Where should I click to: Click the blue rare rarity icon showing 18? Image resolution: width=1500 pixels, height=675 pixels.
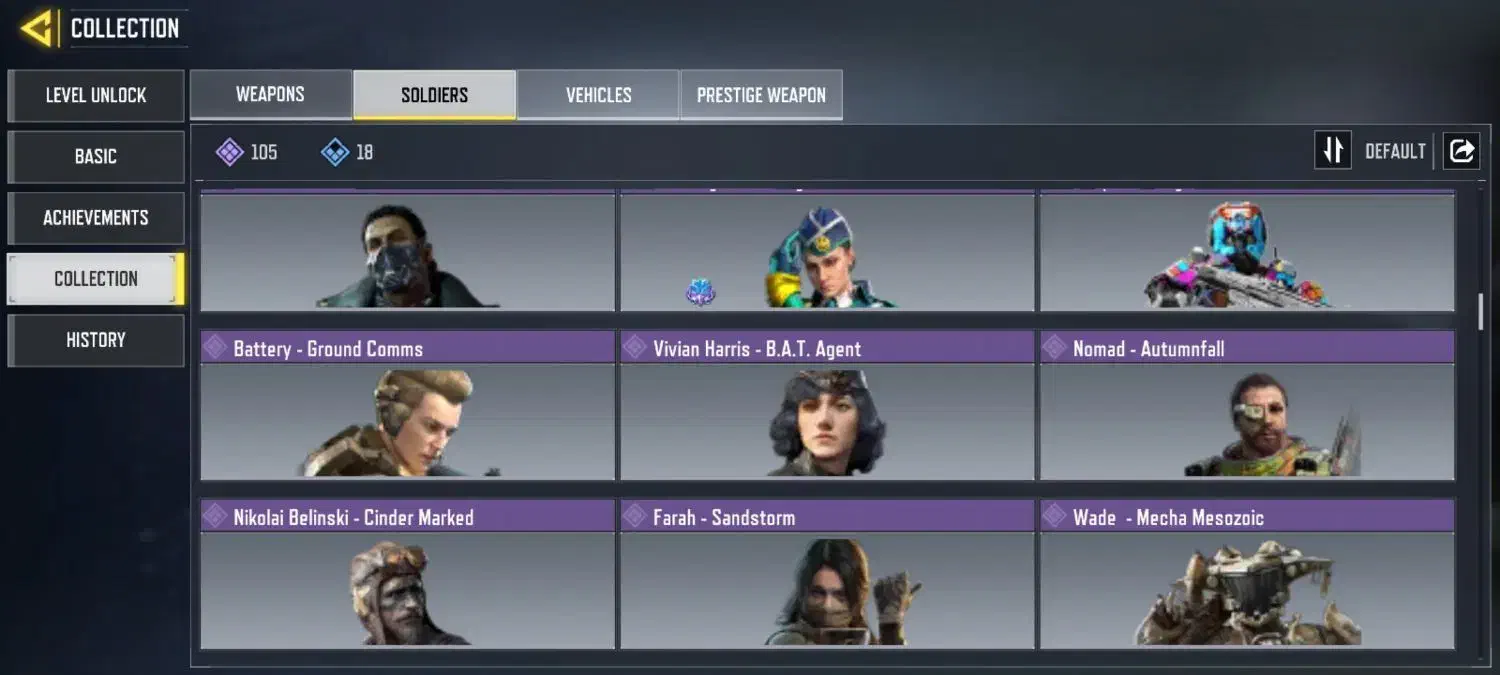coord(335,152)
